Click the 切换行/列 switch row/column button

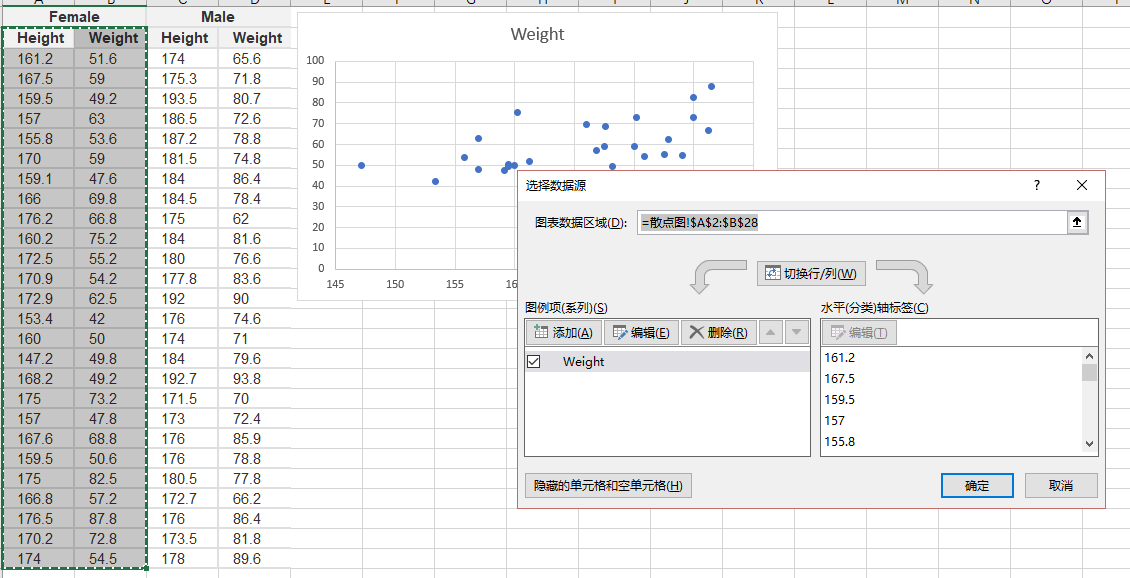(x=811, y=274)
